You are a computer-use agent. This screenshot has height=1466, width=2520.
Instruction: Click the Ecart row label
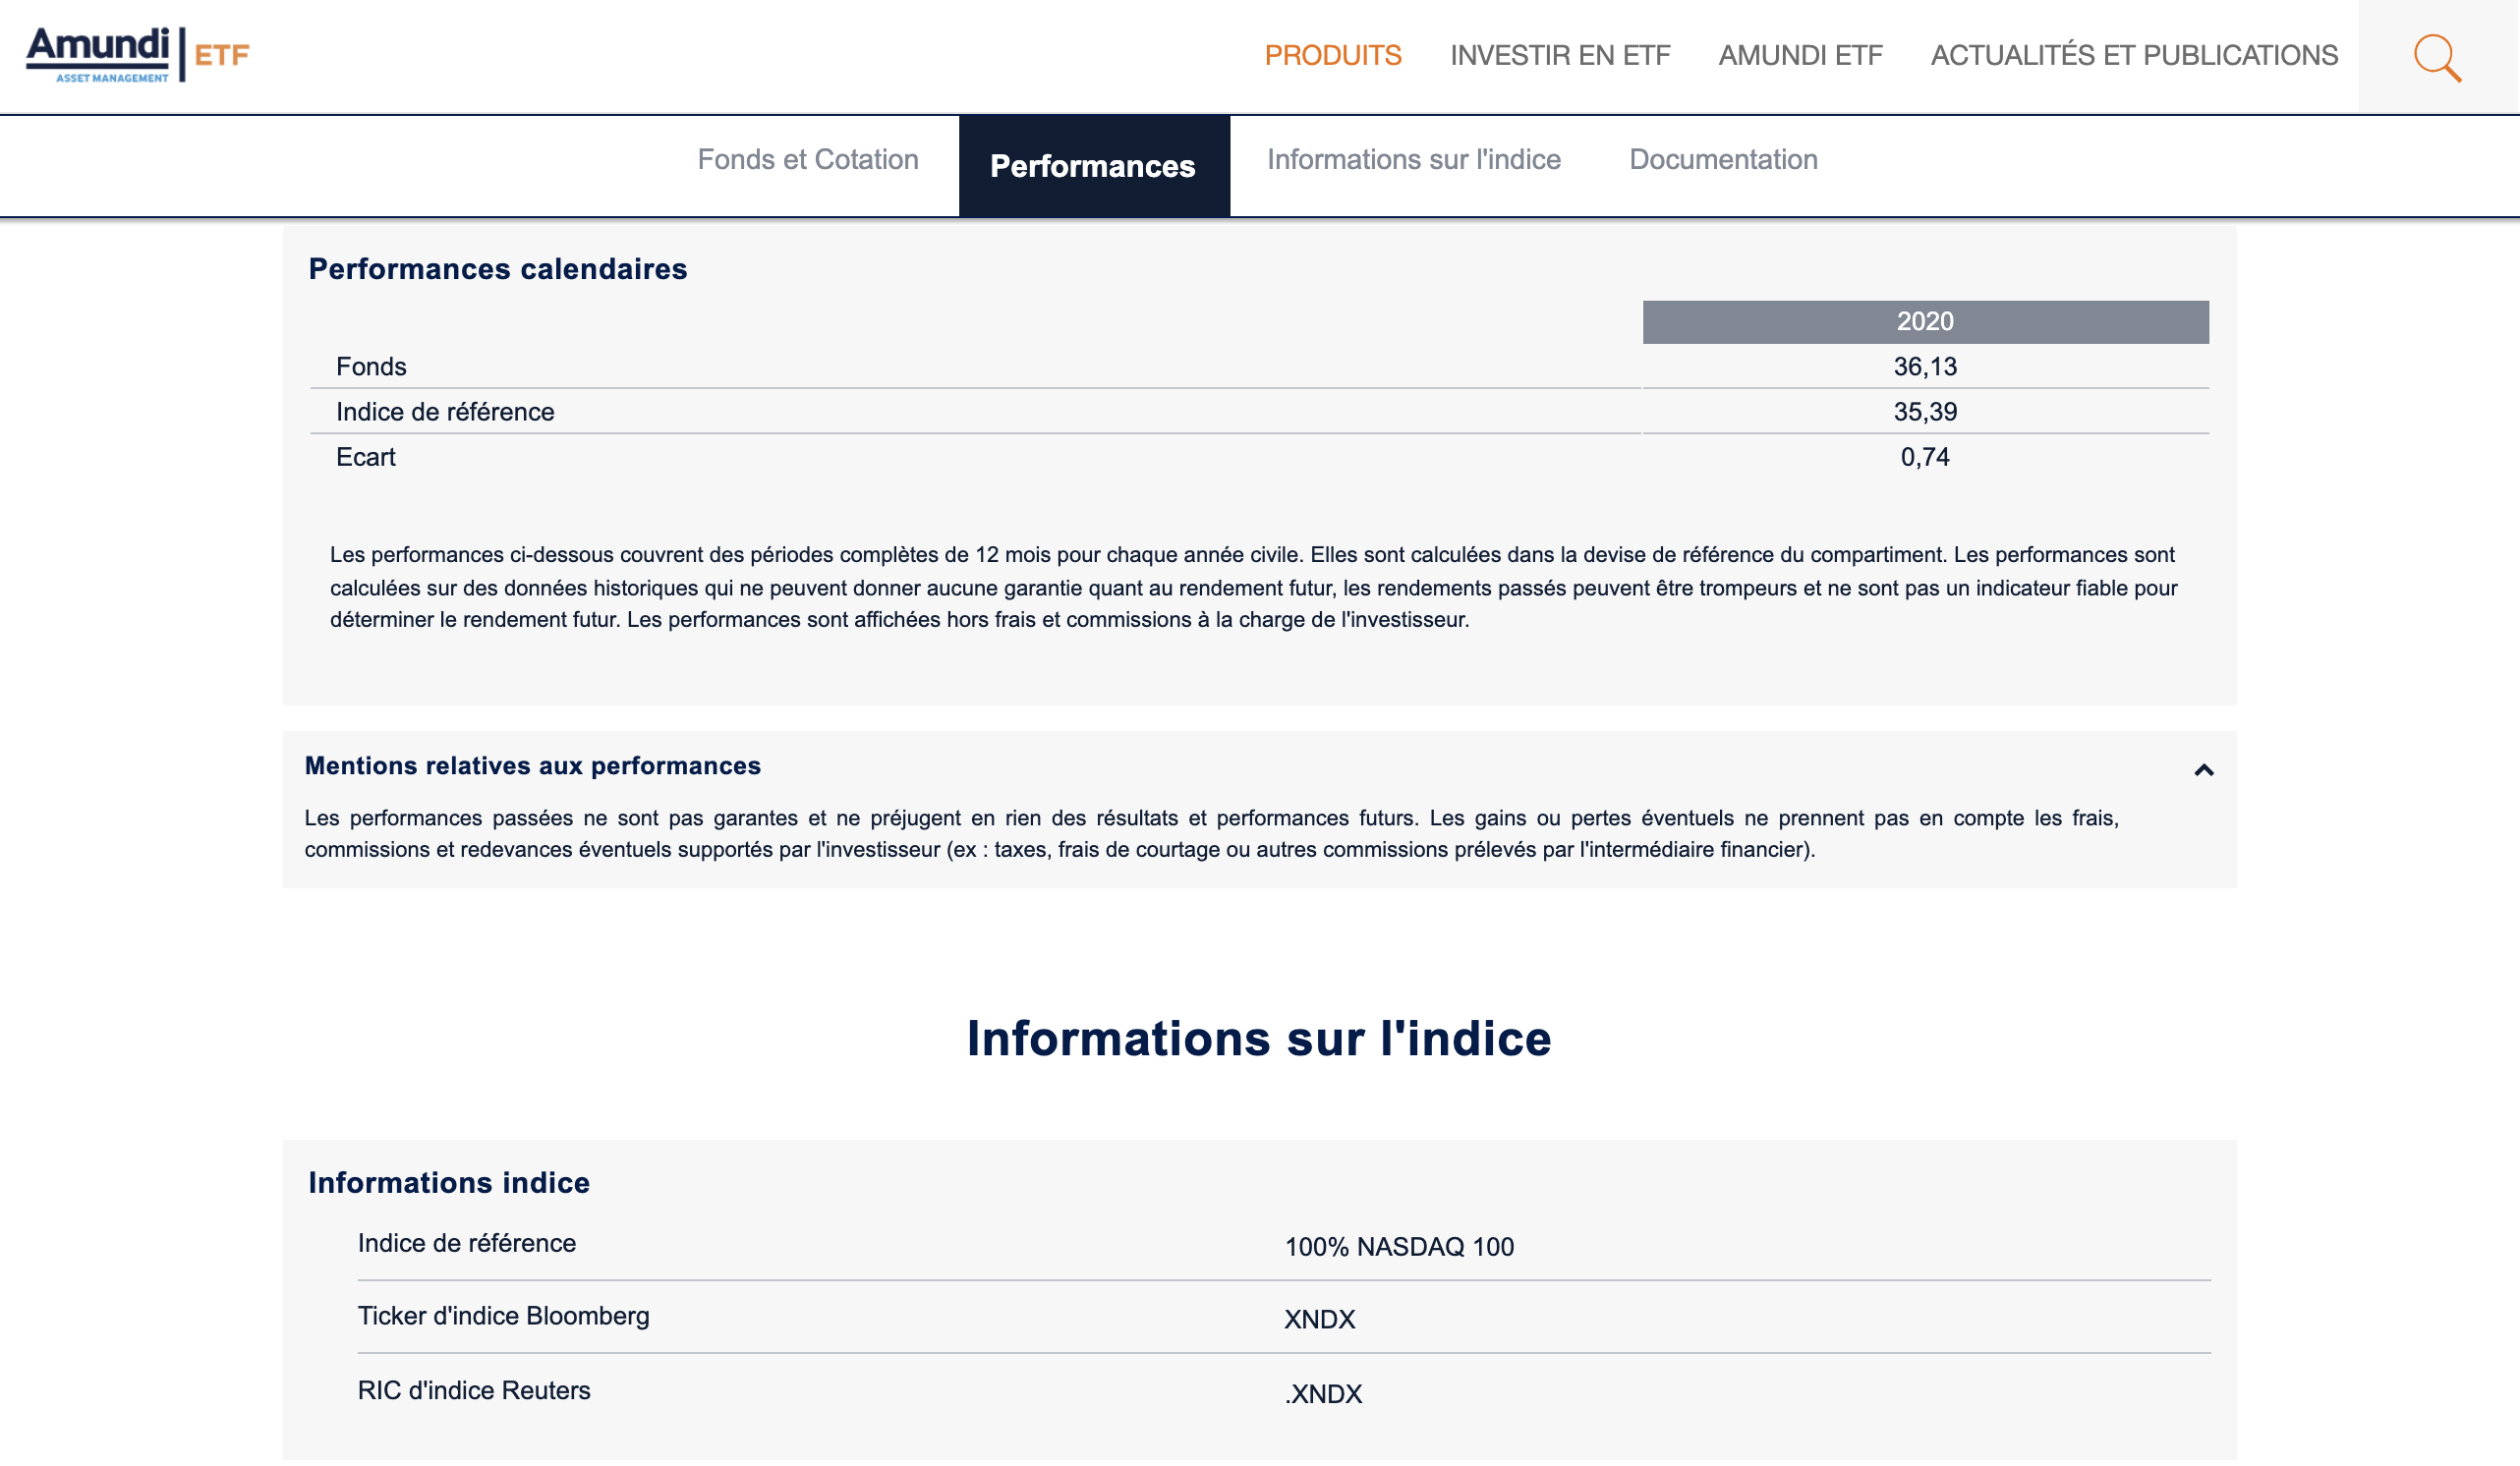coord(366,457)
